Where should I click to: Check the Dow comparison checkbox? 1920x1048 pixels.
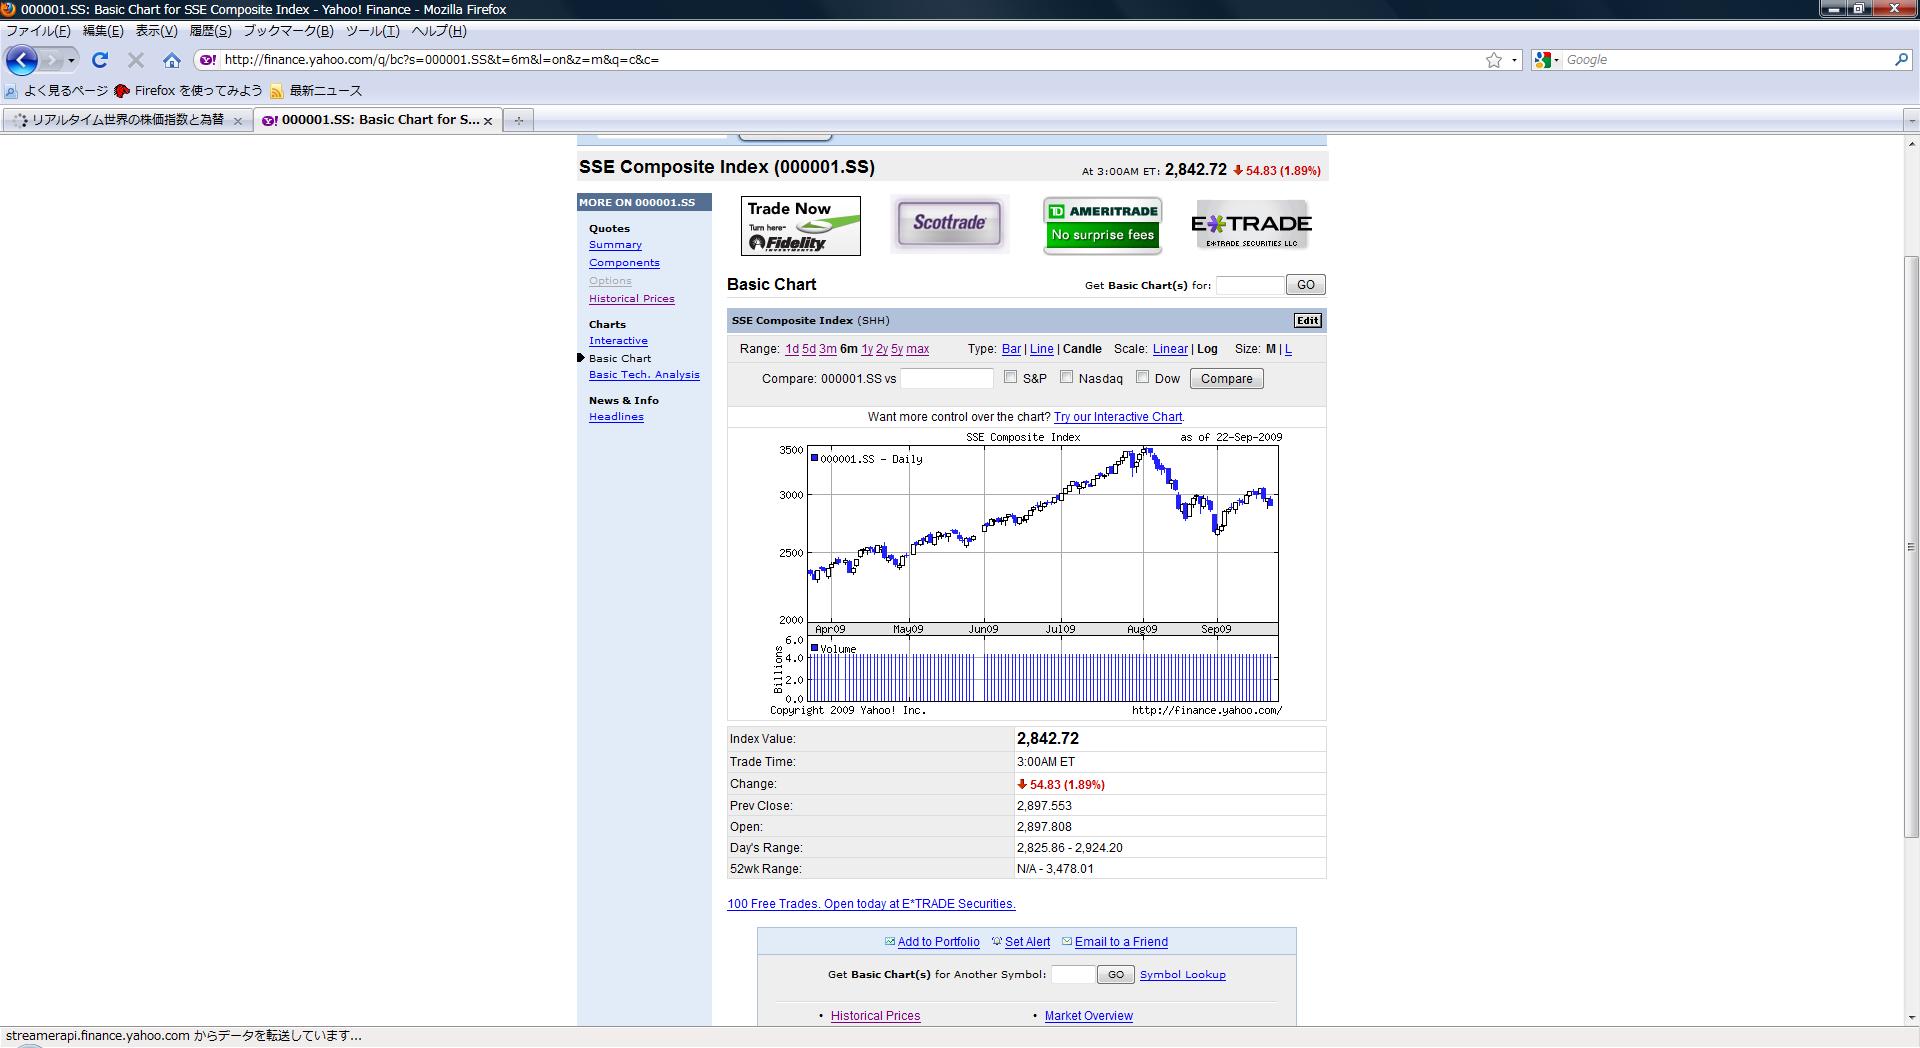click(x=1142, y=377)
